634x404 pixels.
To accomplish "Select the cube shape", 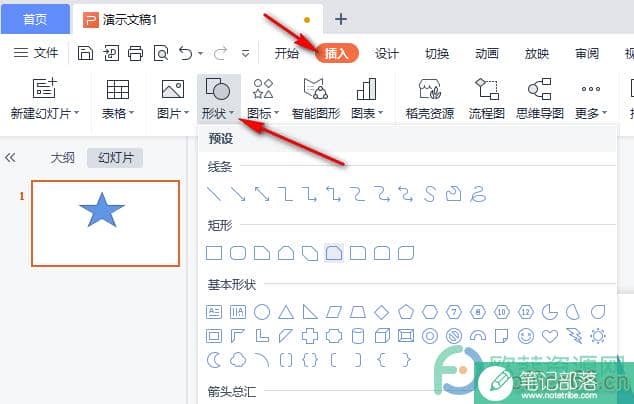I will click(382, 336).
